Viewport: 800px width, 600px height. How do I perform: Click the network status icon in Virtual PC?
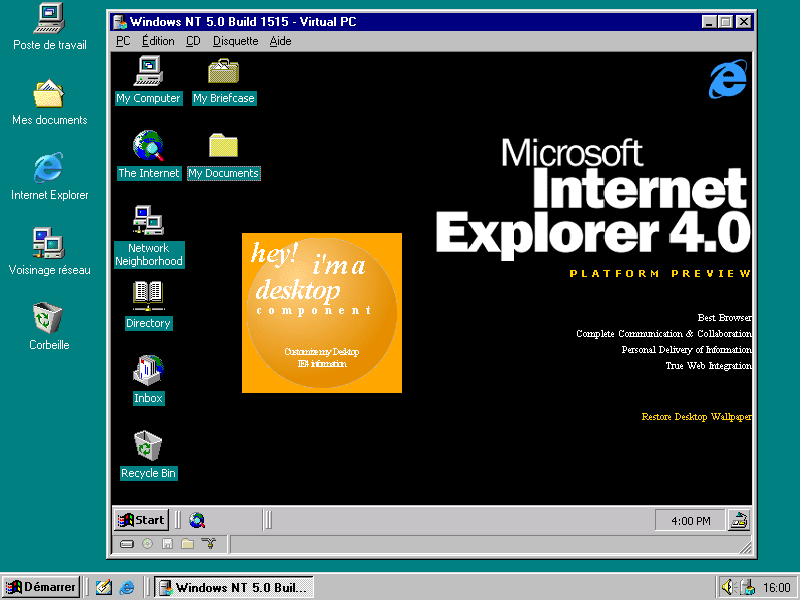[209, 544]
